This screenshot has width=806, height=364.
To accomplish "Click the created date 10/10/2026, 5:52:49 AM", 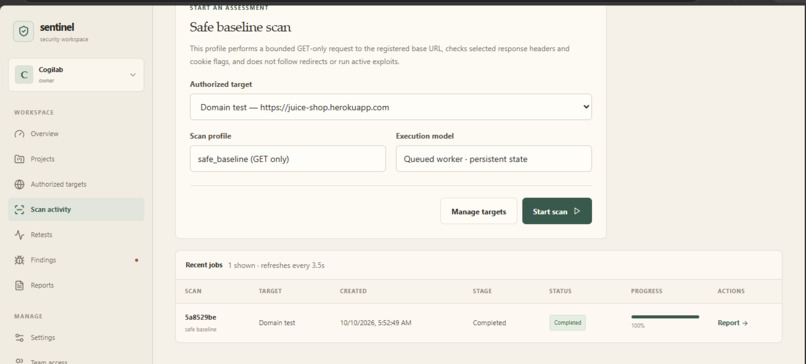I will click(376, 323).
